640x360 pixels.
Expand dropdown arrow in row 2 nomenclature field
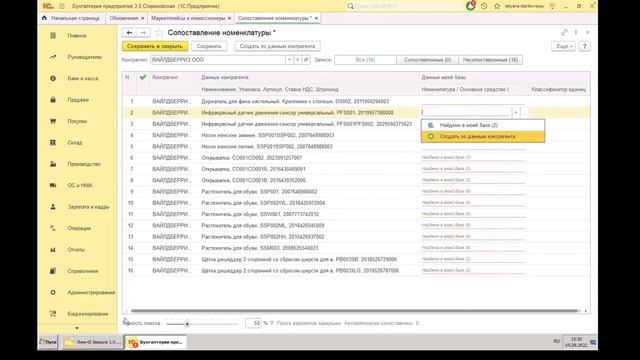[x=516, y=112]
